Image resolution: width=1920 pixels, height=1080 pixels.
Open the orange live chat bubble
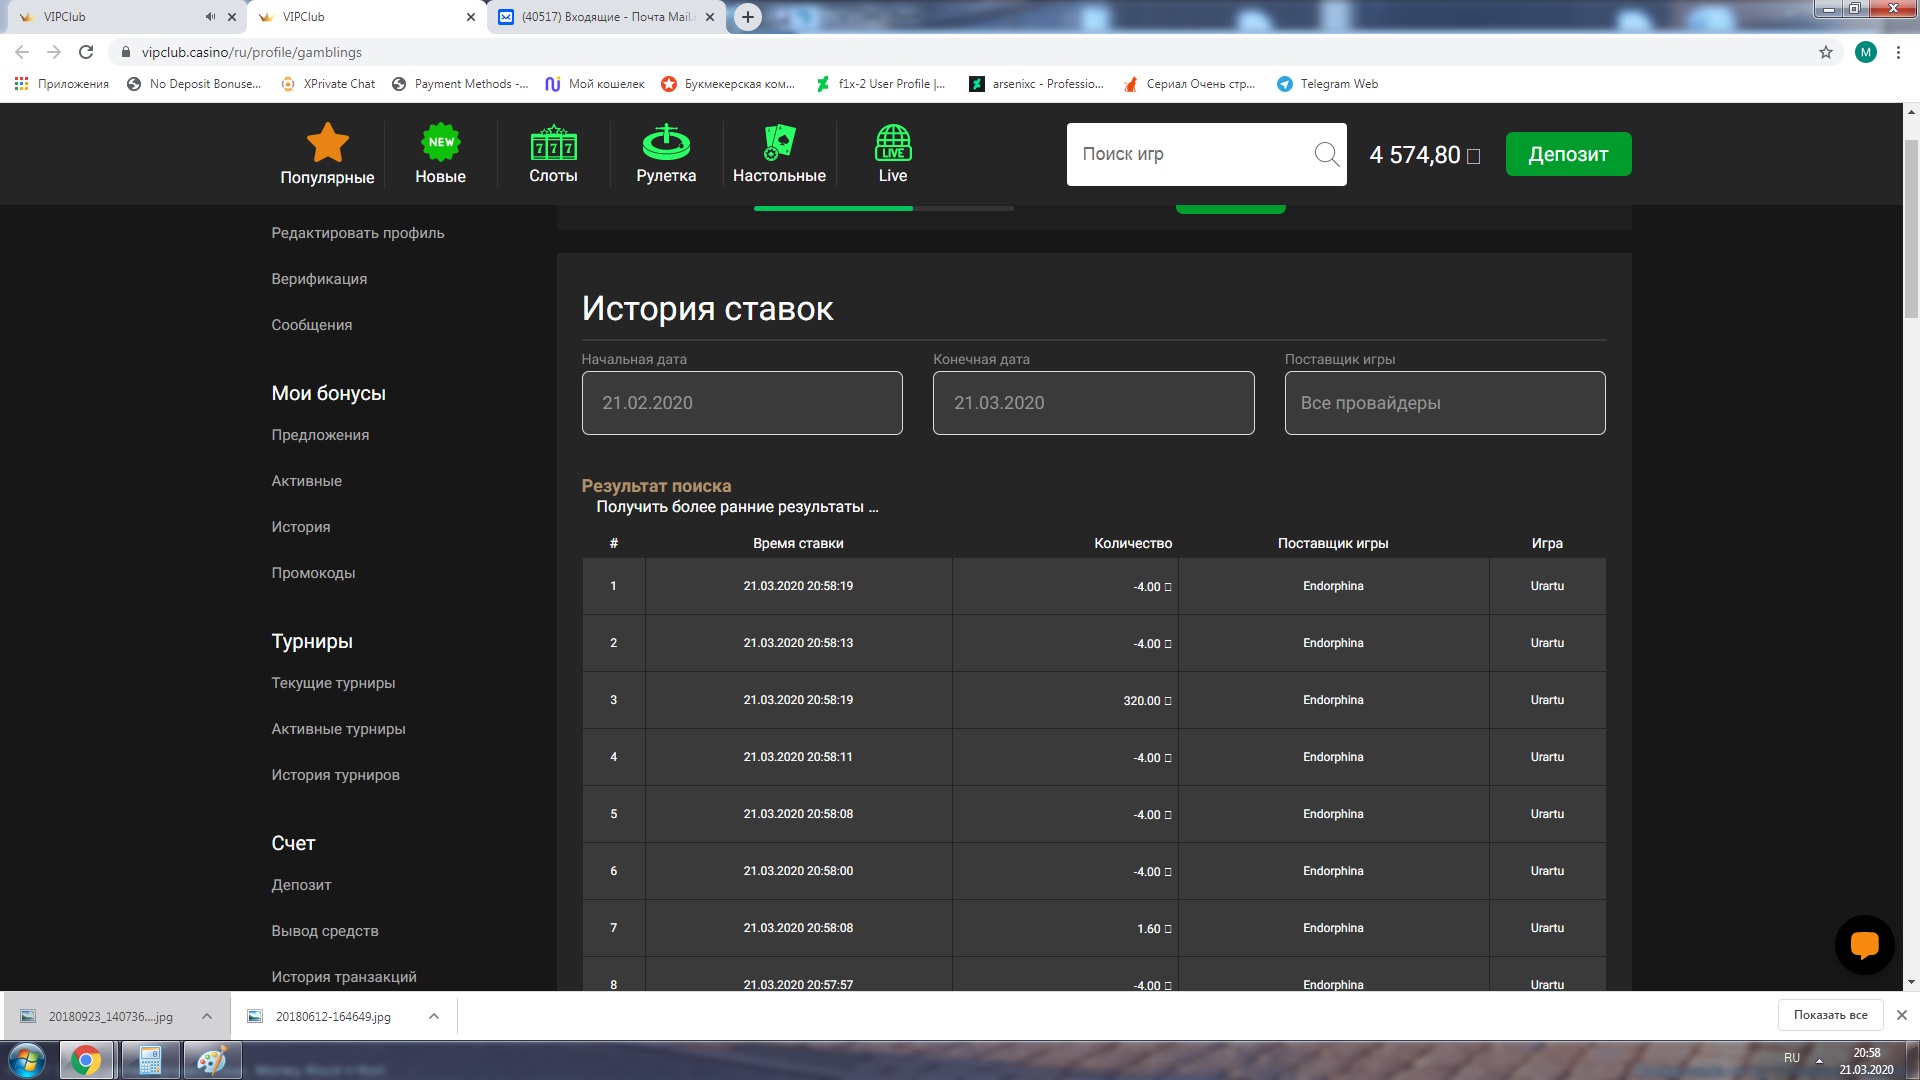click(x=1864, y=944)
